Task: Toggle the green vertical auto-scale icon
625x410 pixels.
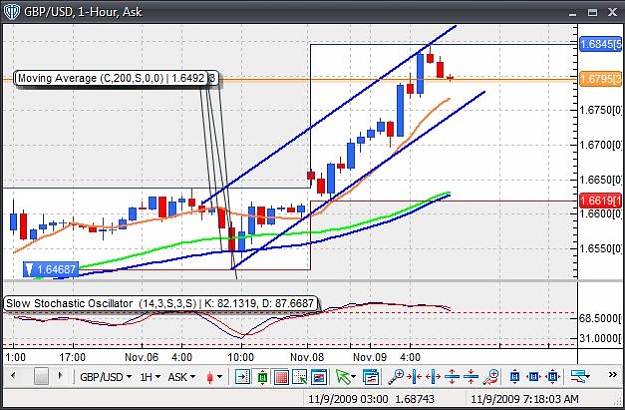Action: pyautogui.click(x=262, y=377)
